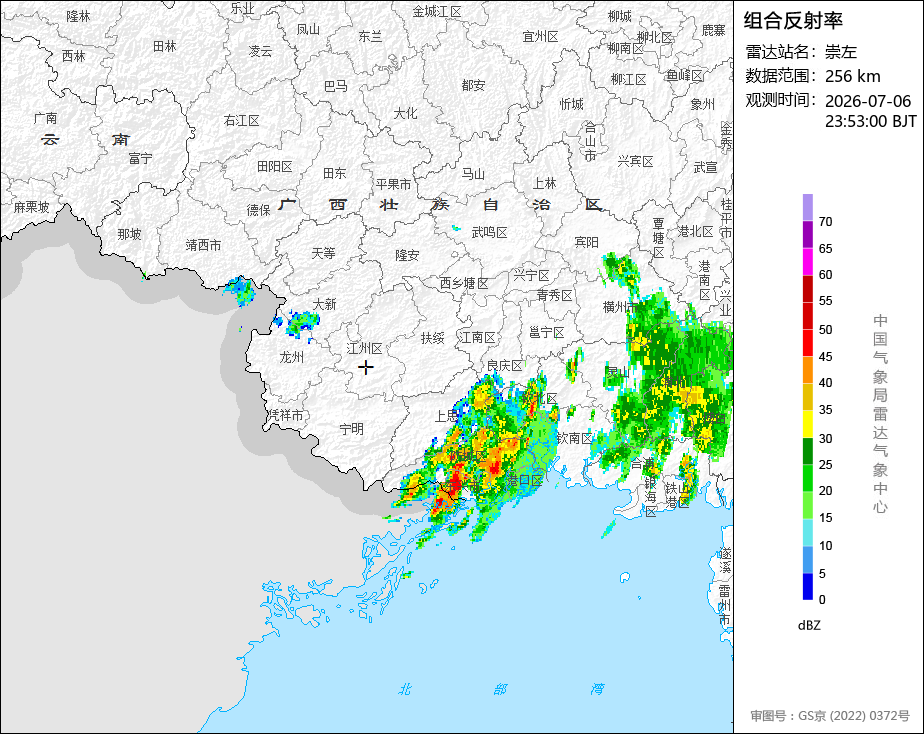Click the 武鸣区 district label
This screenshot has height=734, width=924.
pos(489,233)
